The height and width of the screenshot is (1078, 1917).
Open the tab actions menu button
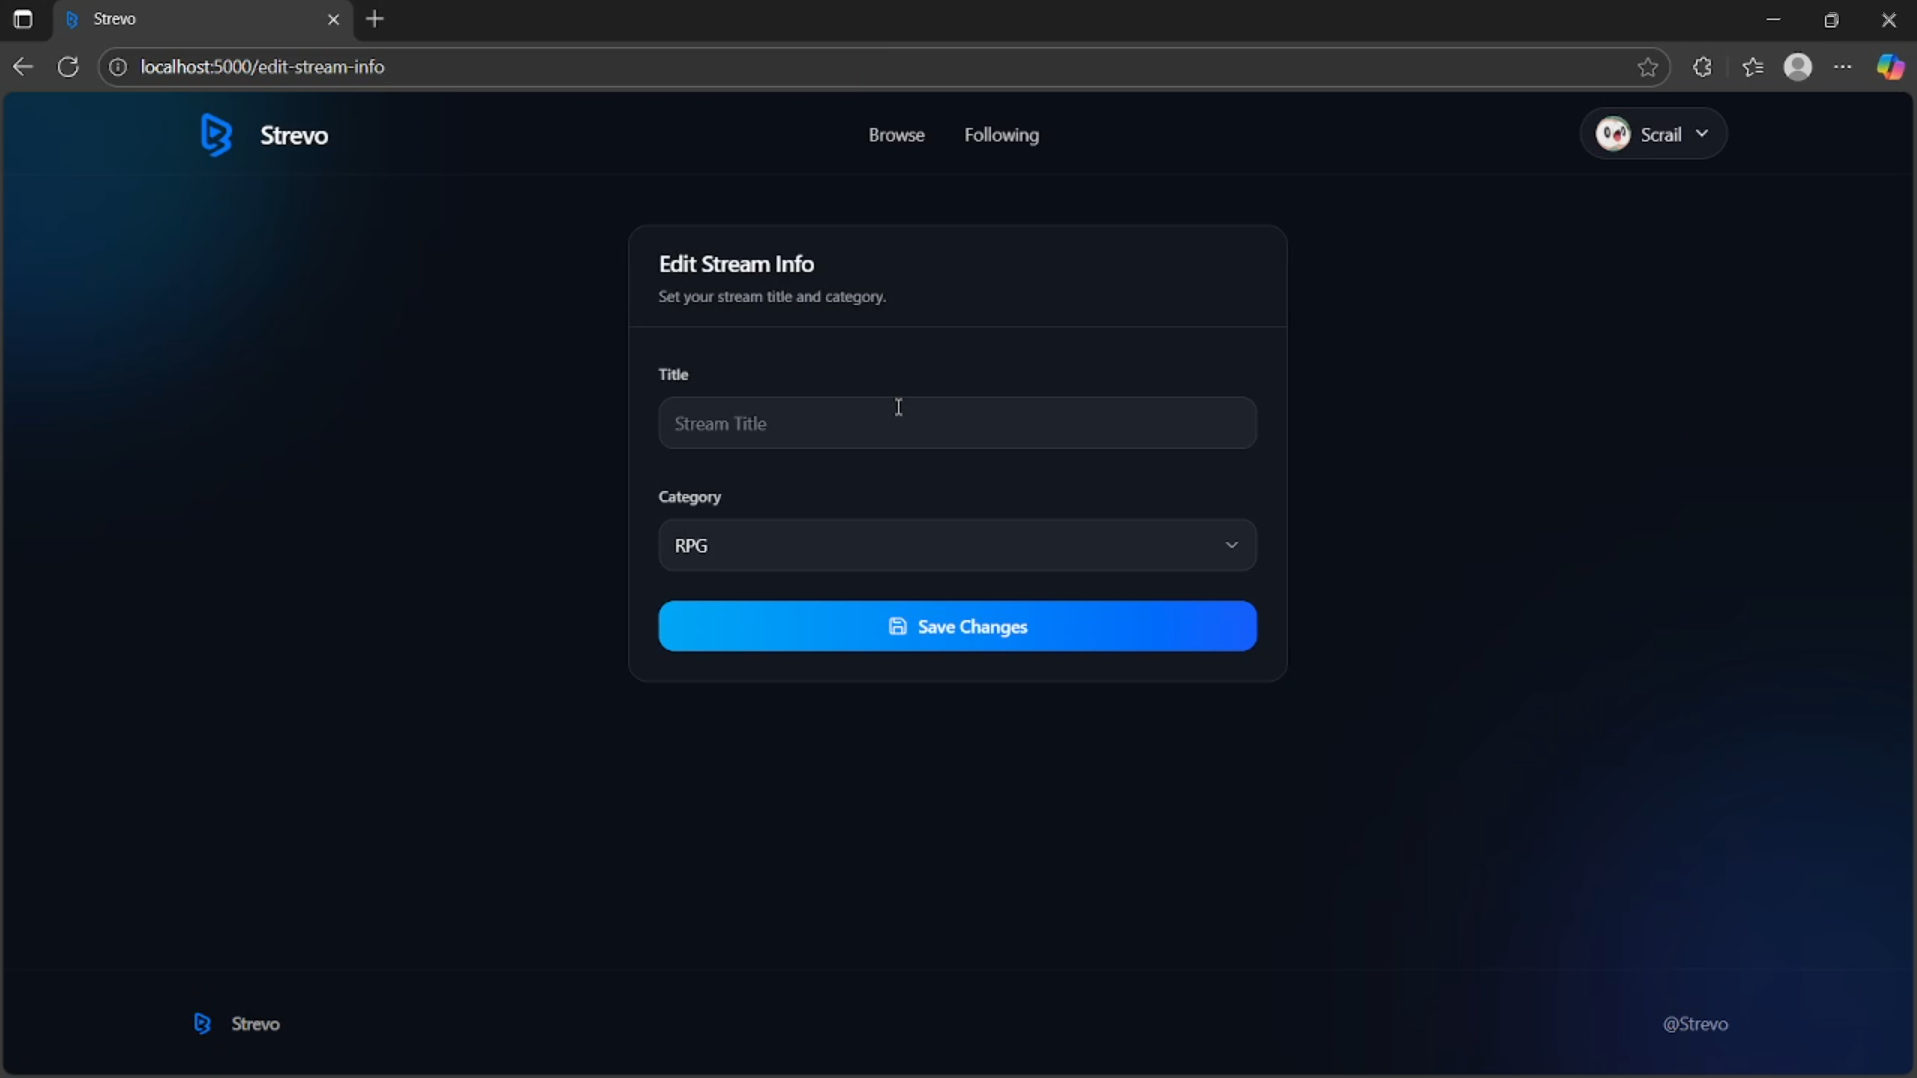22,19
